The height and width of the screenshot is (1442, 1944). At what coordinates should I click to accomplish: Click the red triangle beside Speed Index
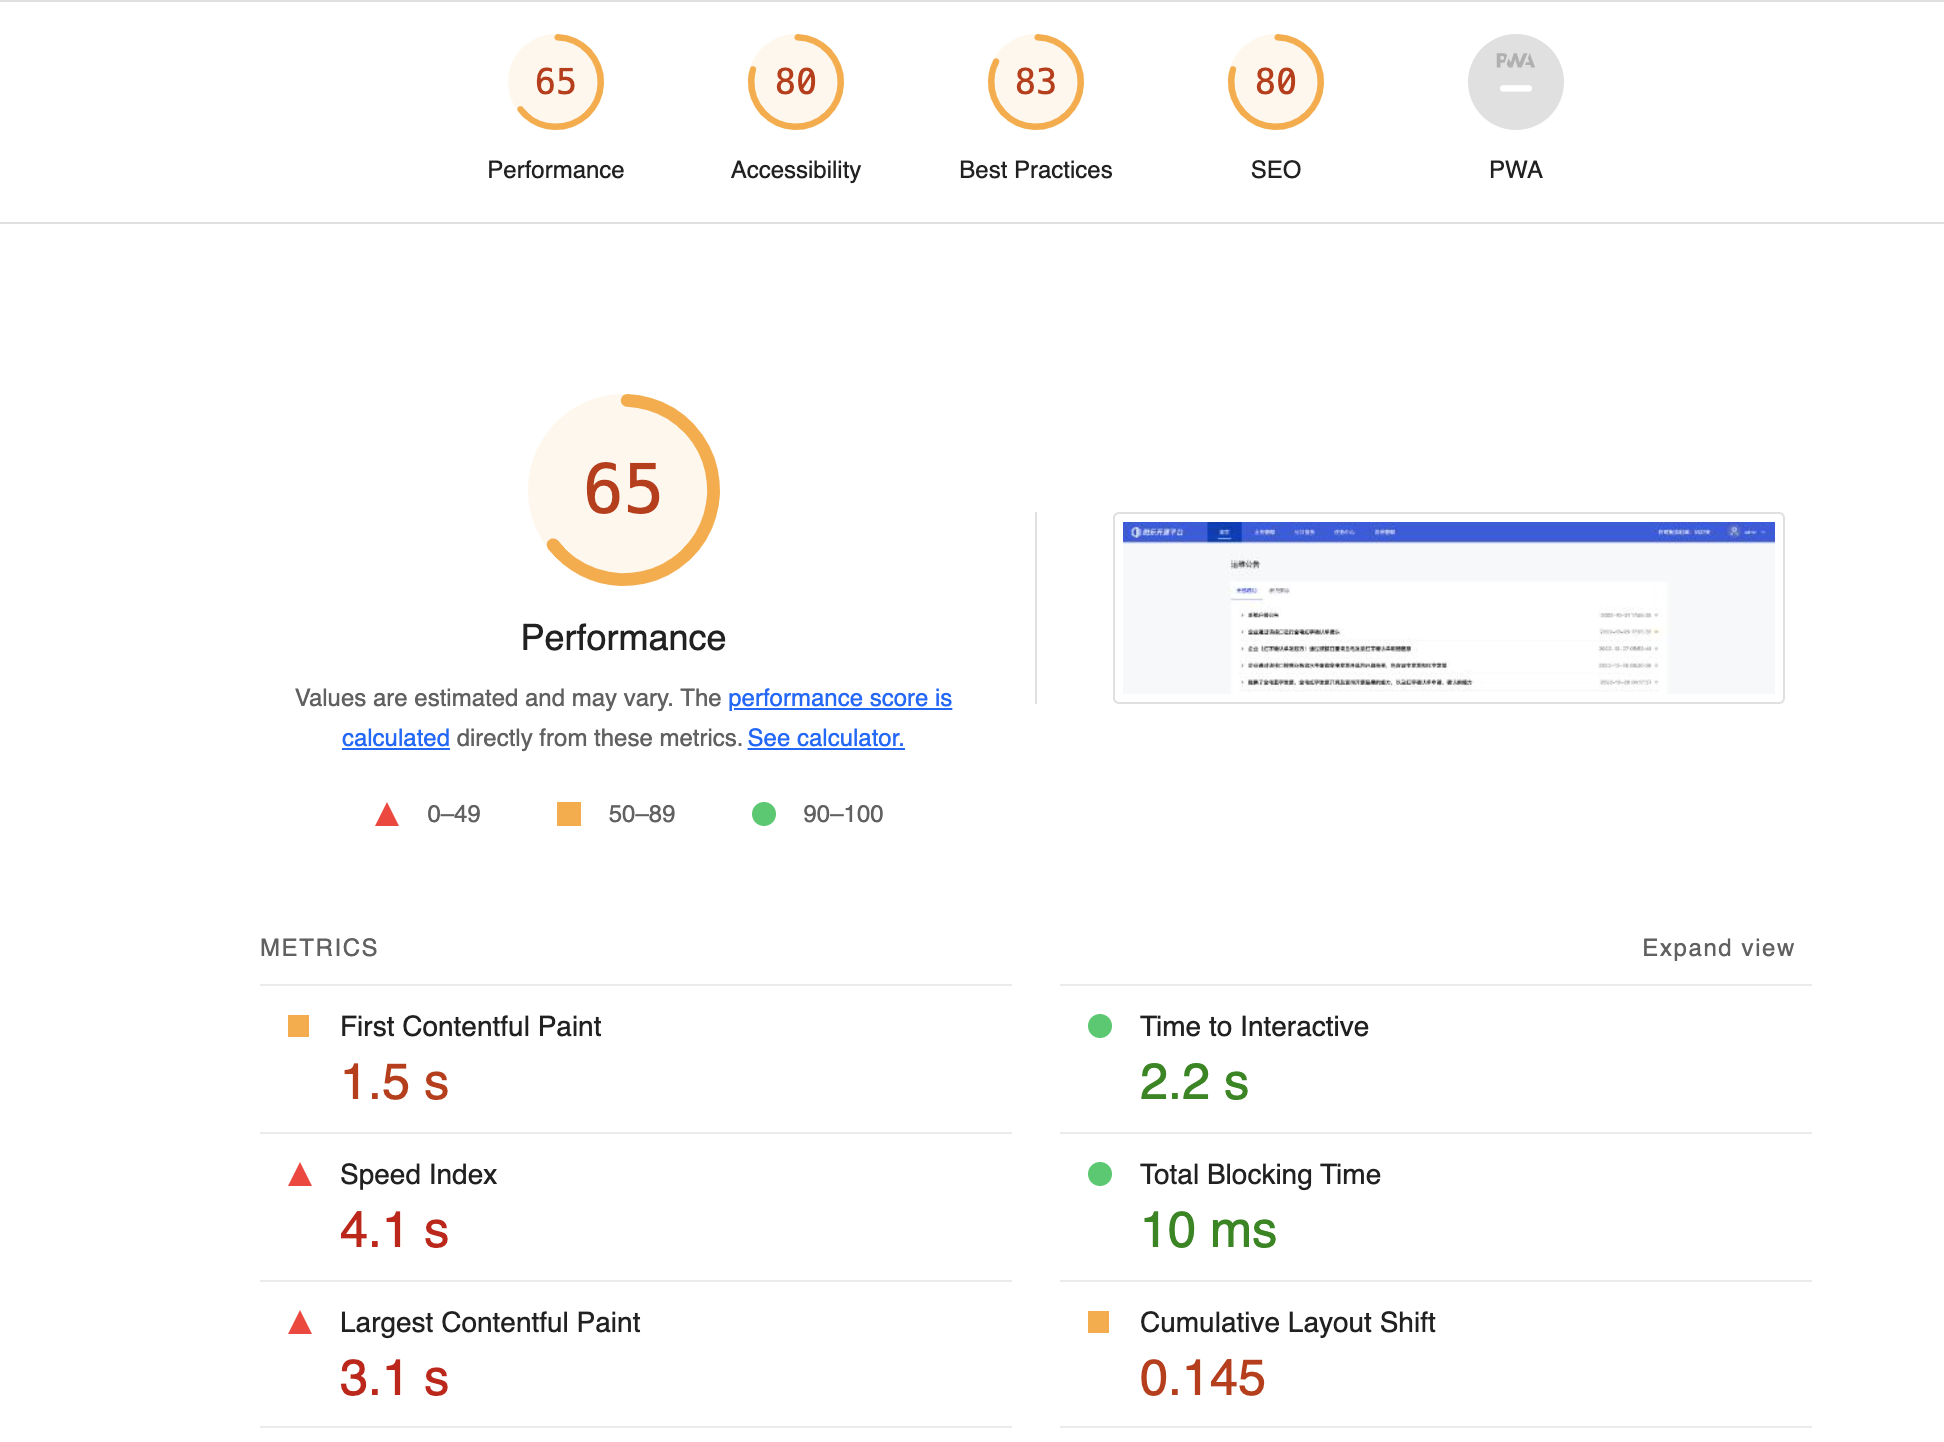point(300,1175)
